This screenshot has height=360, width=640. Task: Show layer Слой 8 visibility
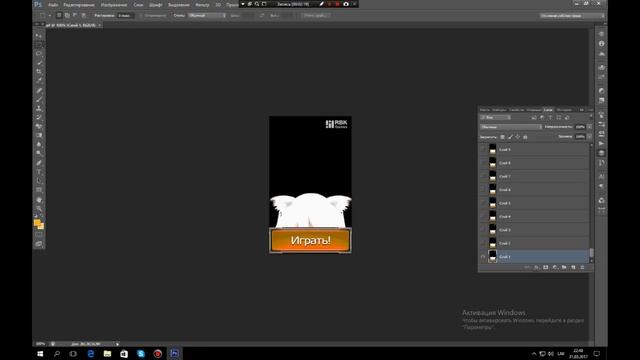[483, 163]
